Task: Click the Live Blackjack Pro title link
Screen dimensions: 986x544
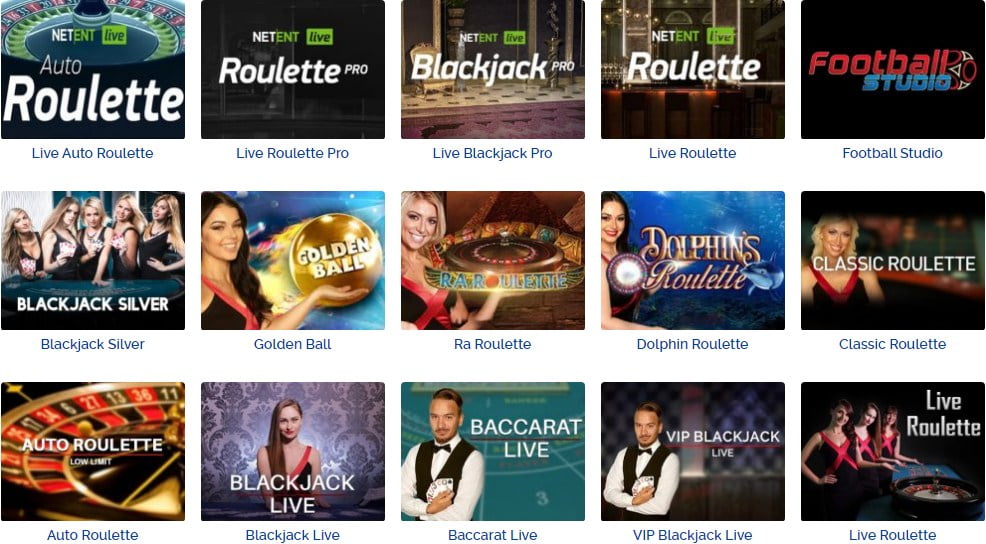Action: (492, 153)
